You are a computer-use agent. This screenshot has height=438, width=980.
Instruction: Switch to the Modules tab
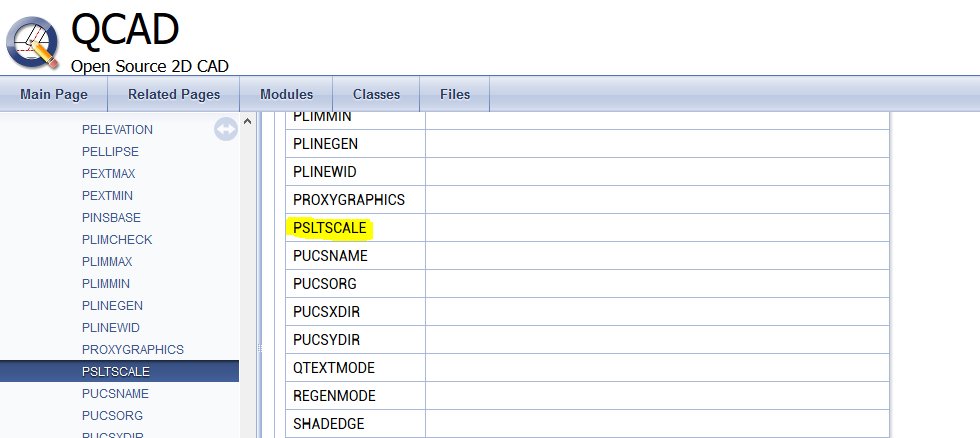(286, 95)
